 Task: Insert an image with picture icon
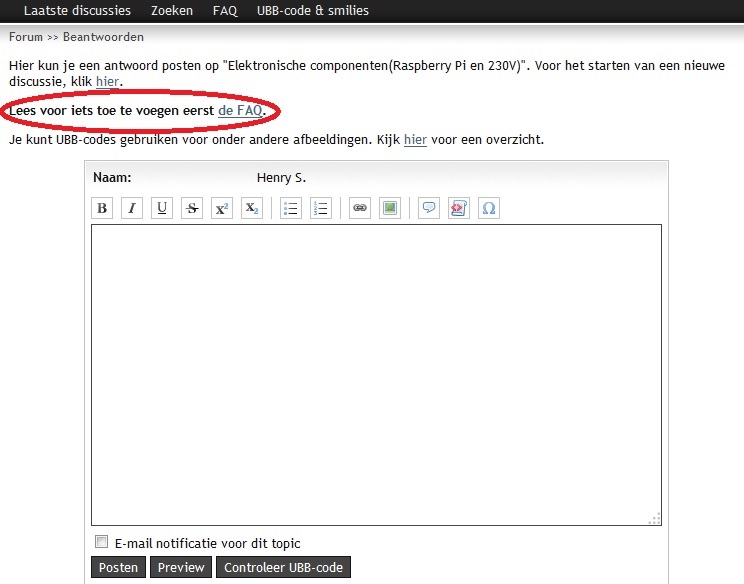click(x=390, y=208)
